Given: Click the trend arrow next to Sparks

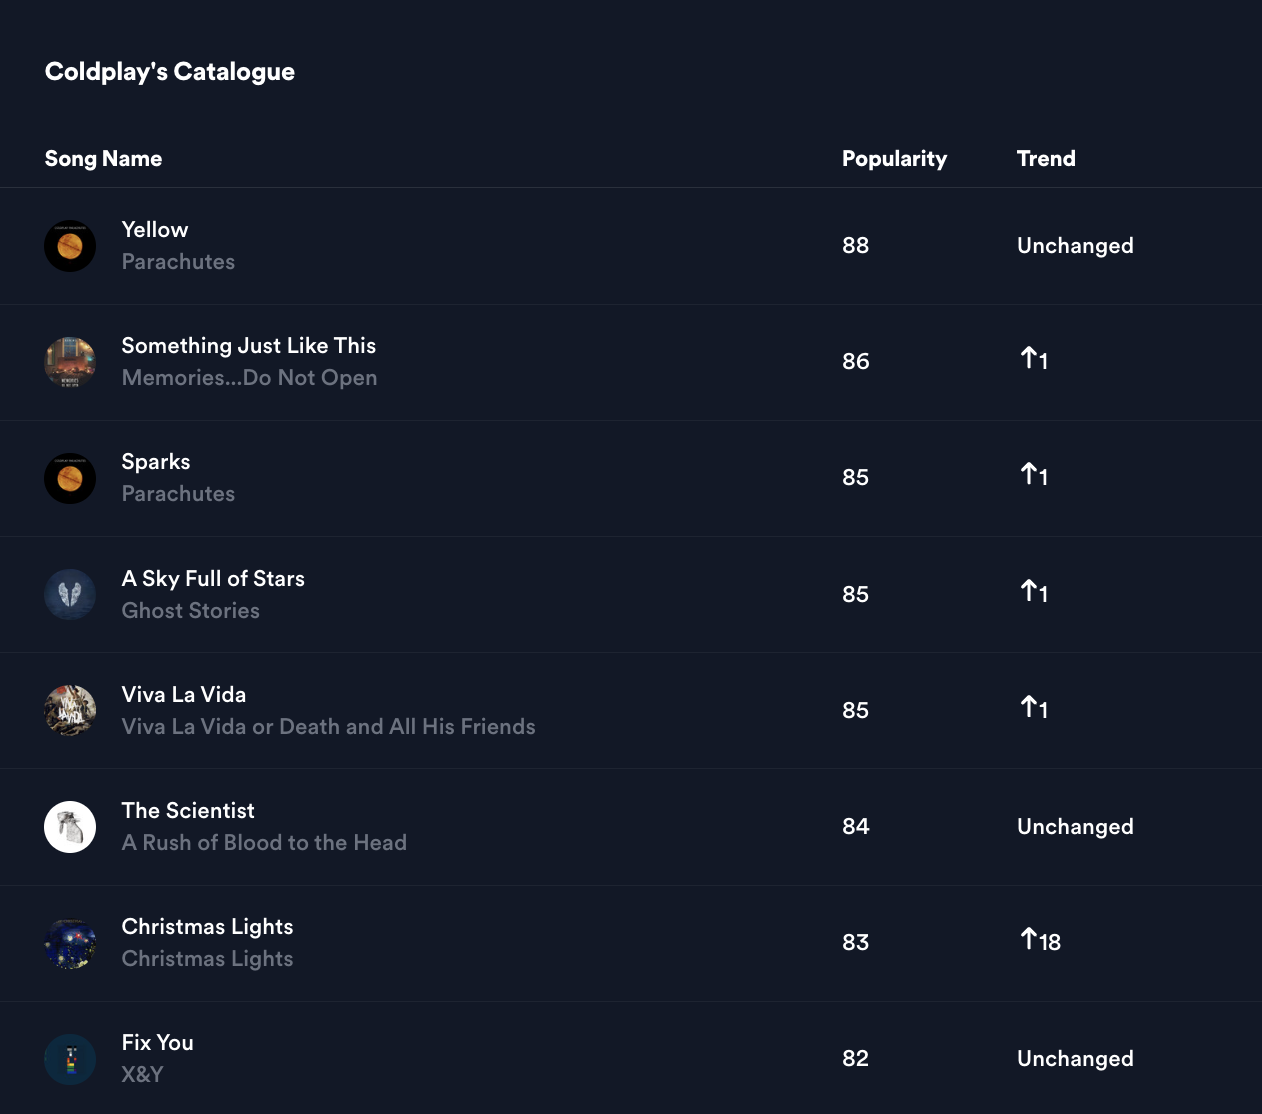Looking at the screenshot, I should pos(1033,477).
